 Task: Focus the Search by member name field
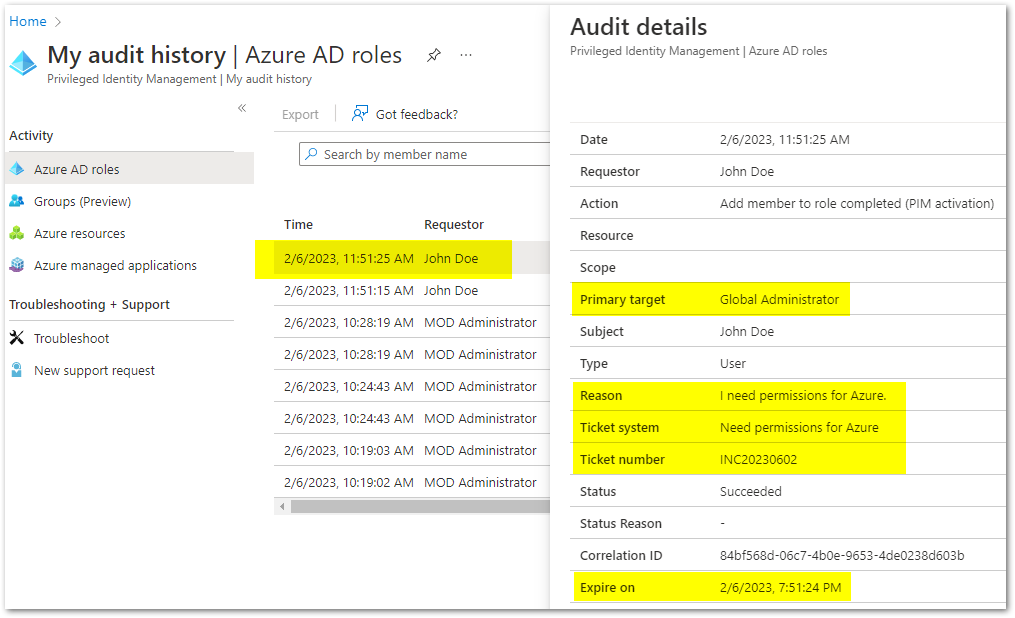[x=425, y=154]
